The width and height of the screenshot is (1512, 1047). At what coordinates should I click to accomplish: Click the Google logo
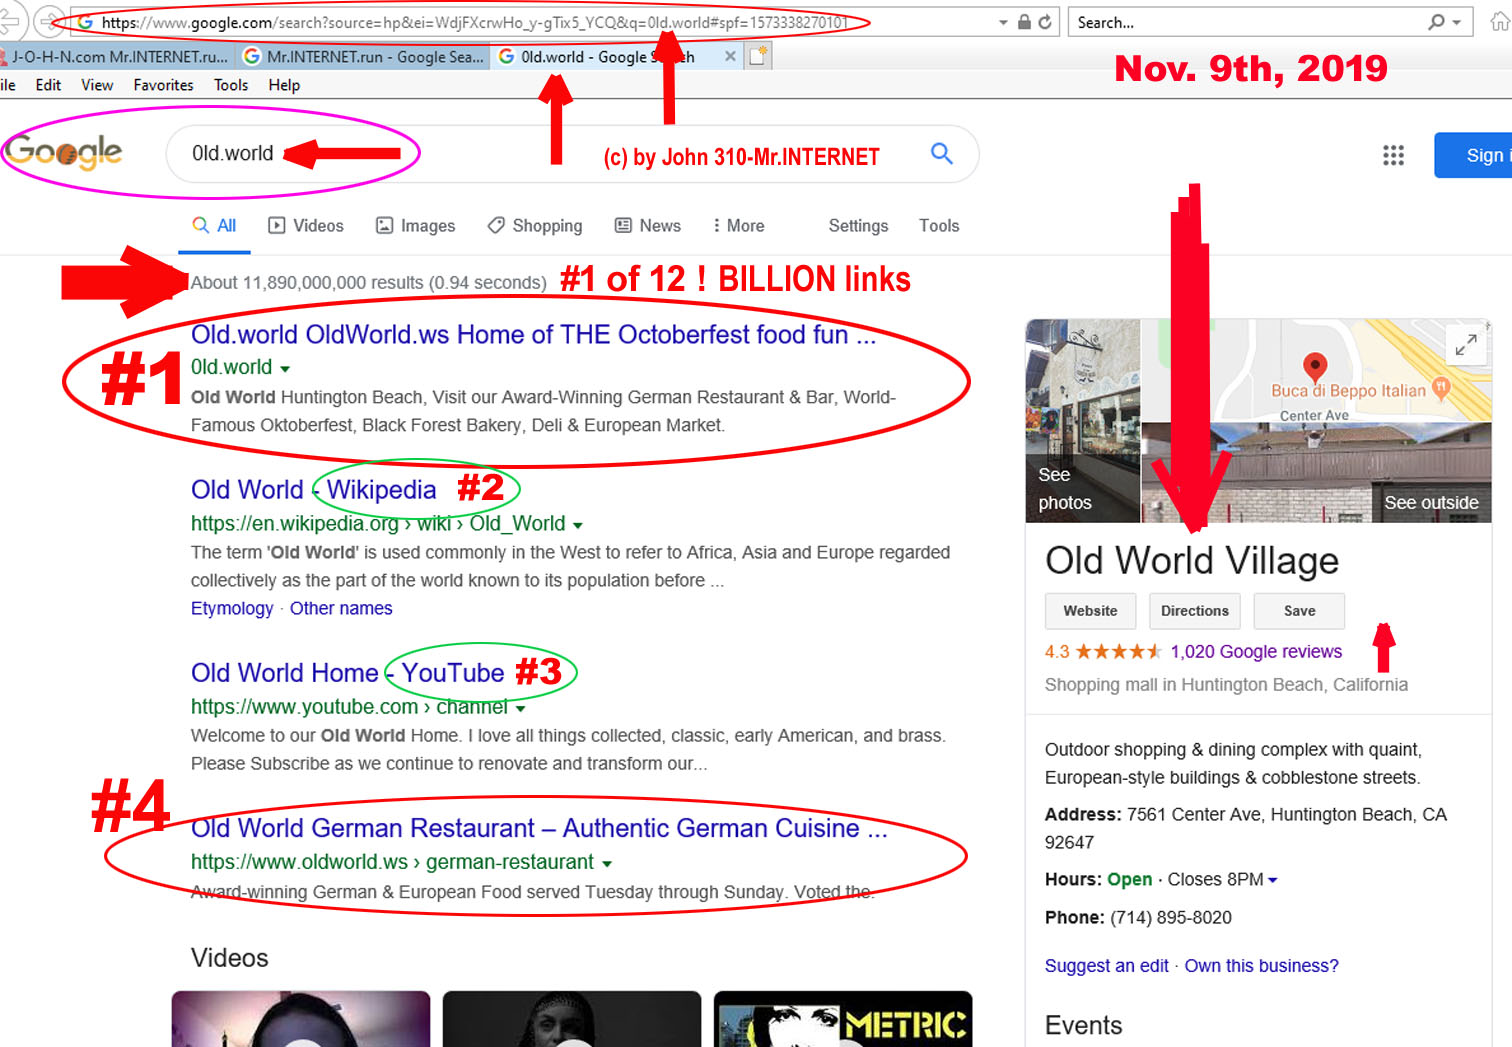coord(63,151)
